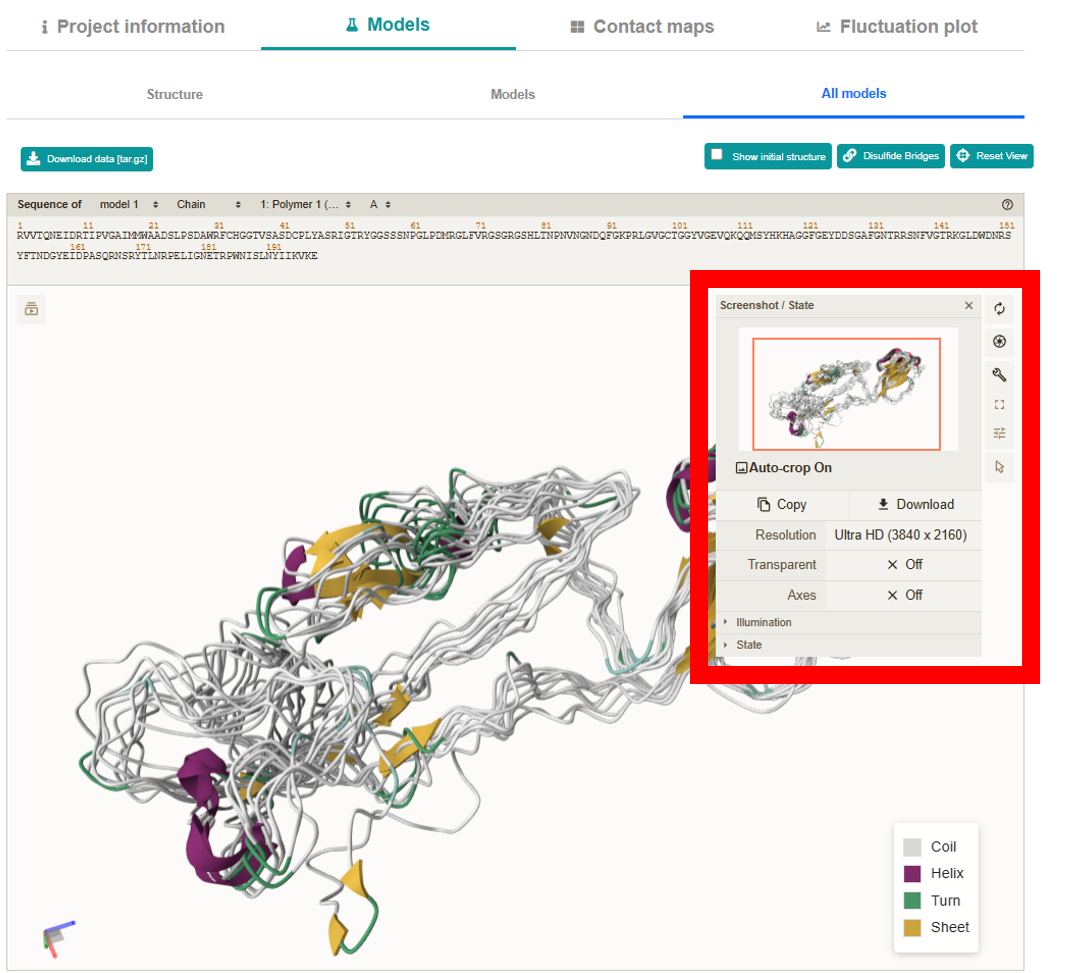Click the Helix legend color swatch
This screenshot has width=1065, height=973.
[912, 874]
